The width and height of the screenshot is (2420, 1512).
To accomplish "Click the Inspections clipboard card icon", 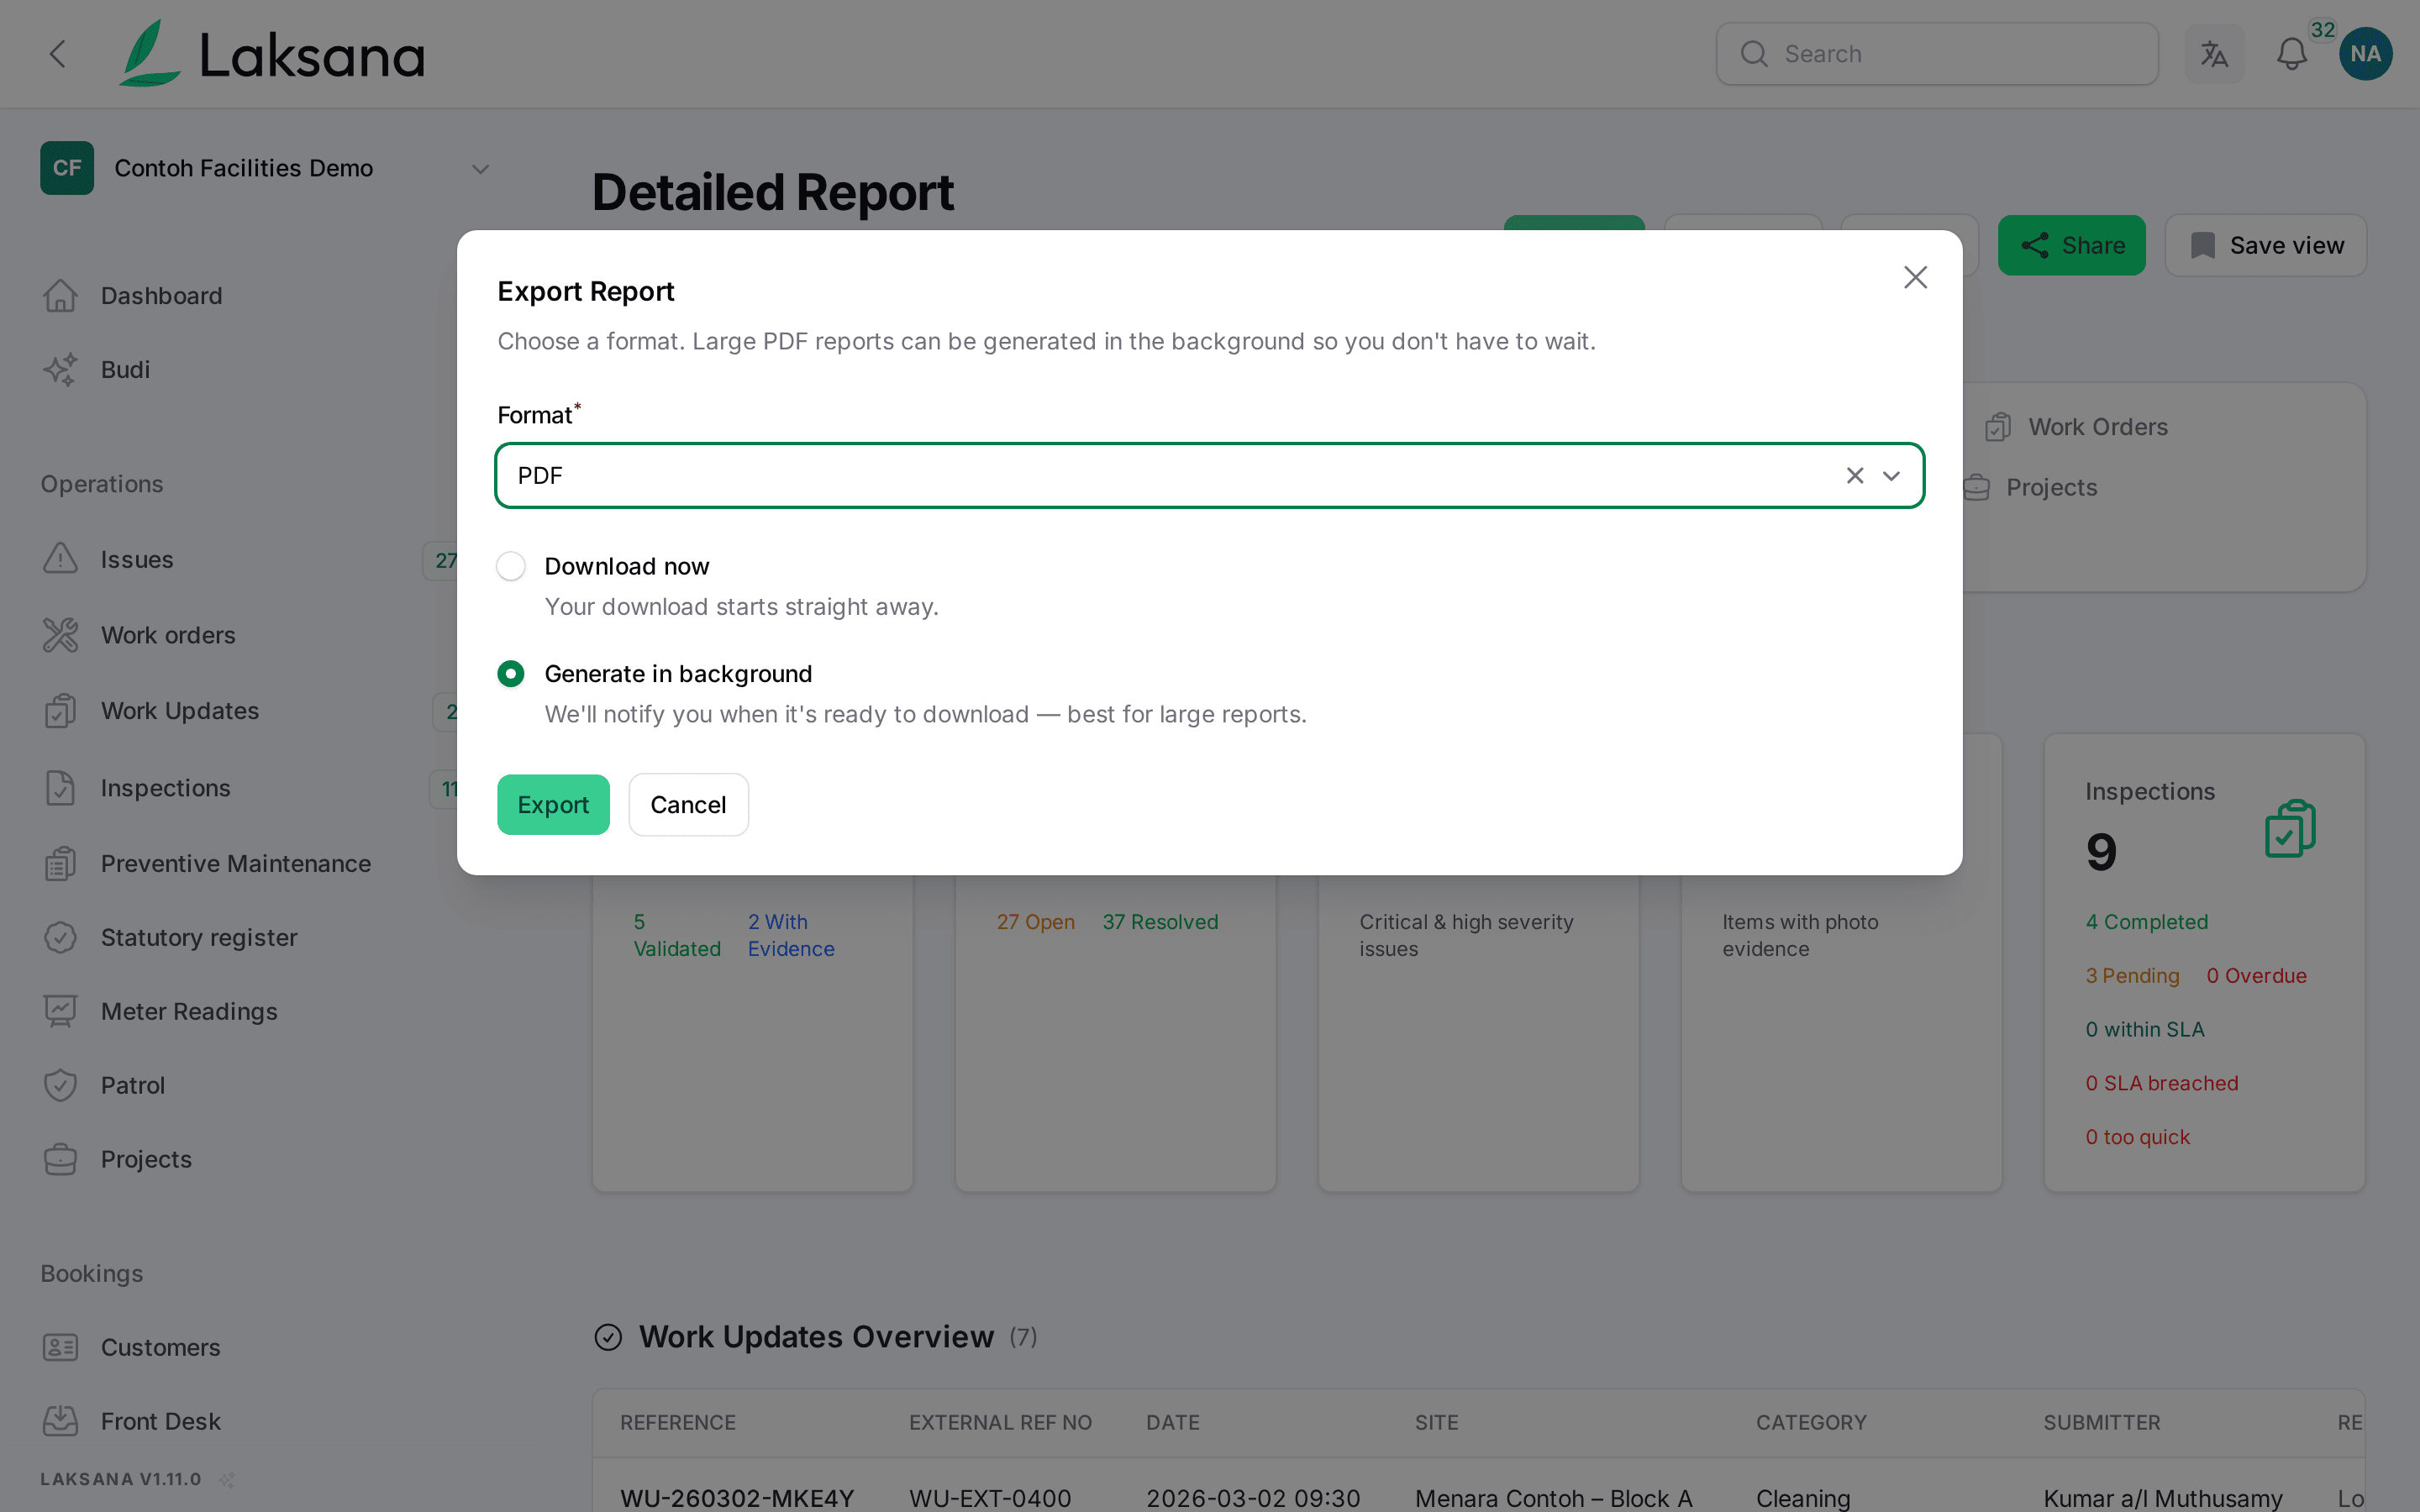I will [x=2290, y=828].
